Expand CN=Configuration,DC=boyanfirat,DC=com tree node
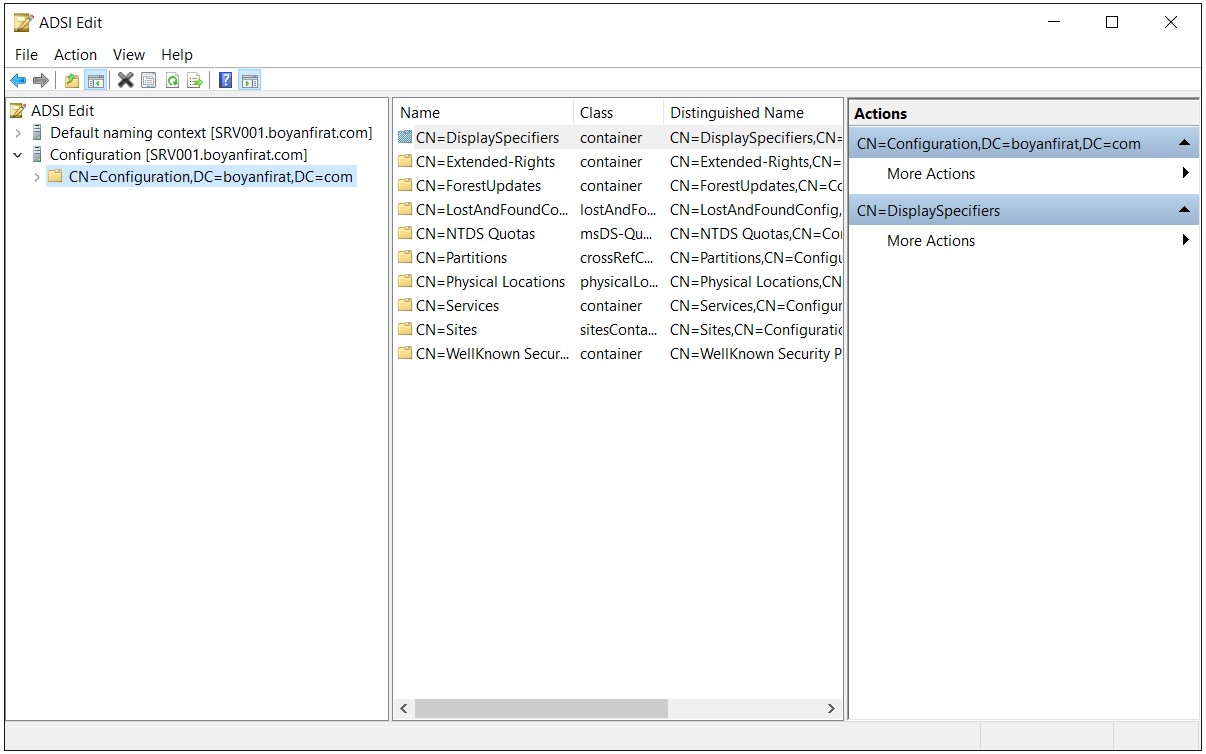Screen dimensions: 1206x754 [37, 177]
